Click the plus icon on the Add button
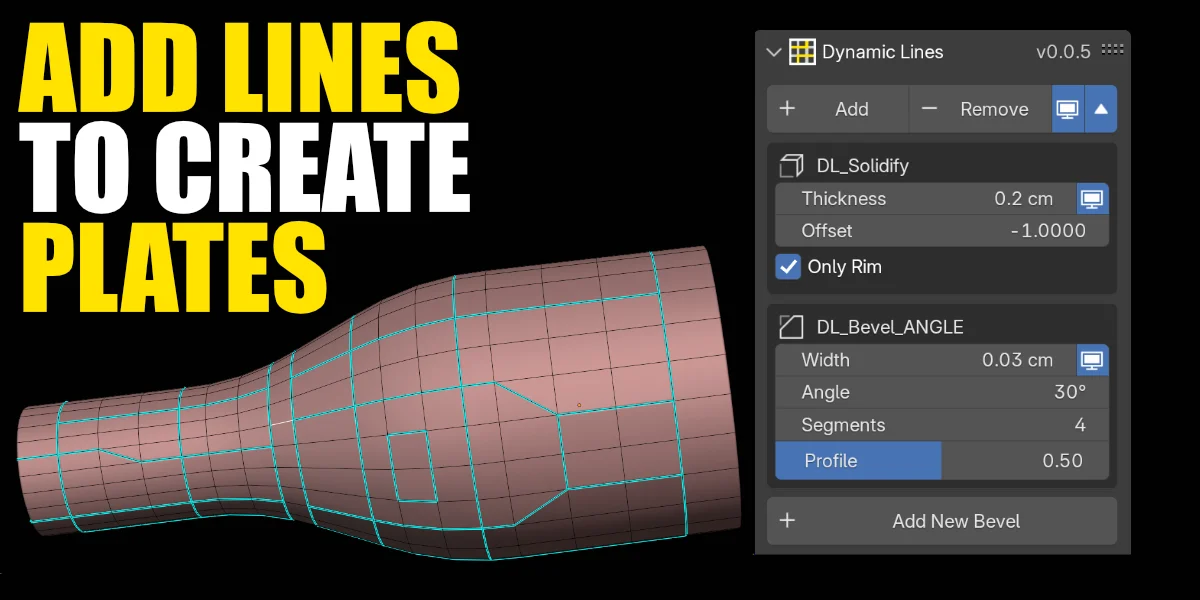Image resolution: width=1200 pixels, height=600 pixels. [787, 109]
